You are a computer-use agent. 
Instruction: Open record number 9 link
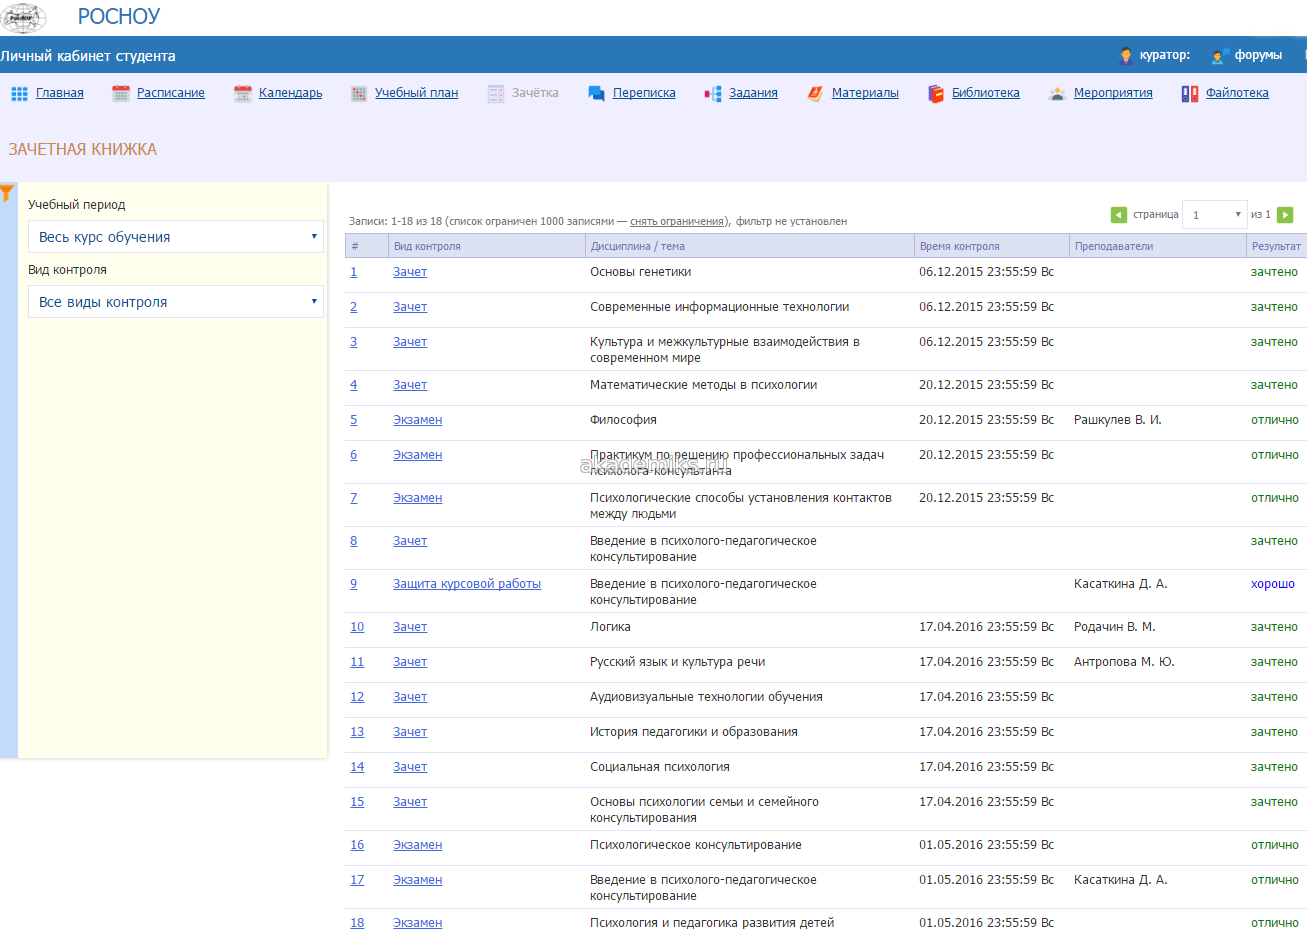353,584
